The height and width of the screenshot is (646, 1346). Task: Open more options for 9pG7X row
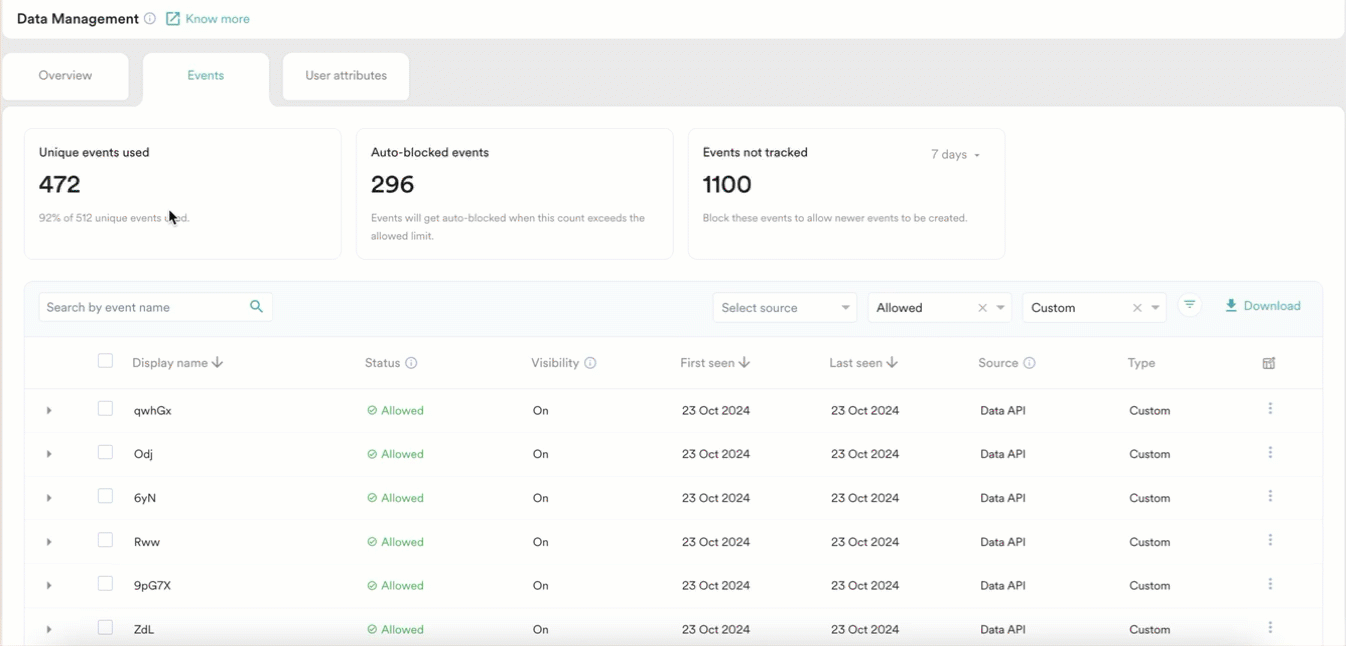coord(1270,584)
